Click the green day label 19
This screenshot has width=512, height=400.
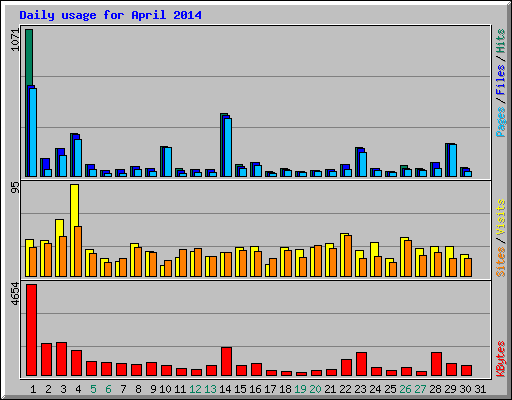click(x=300, y=389)
